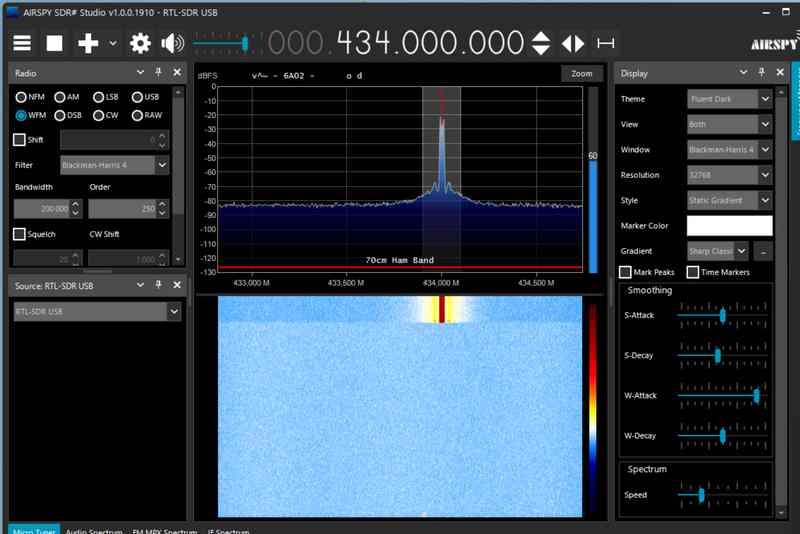Screen dimensions: 800x534
Task: Click the signal peak in the waterfall
Action: tap(442, 310)
